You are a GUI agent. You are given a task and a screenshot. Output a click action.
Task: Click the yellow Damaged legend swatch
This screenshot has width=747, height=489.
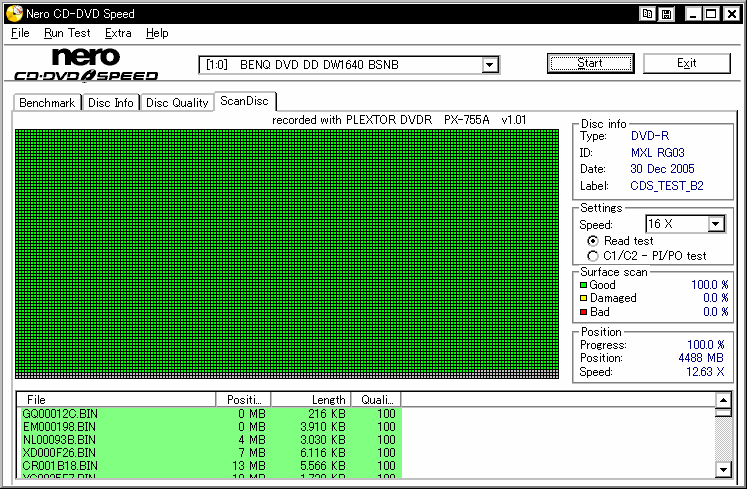click(x=583, y=298)
